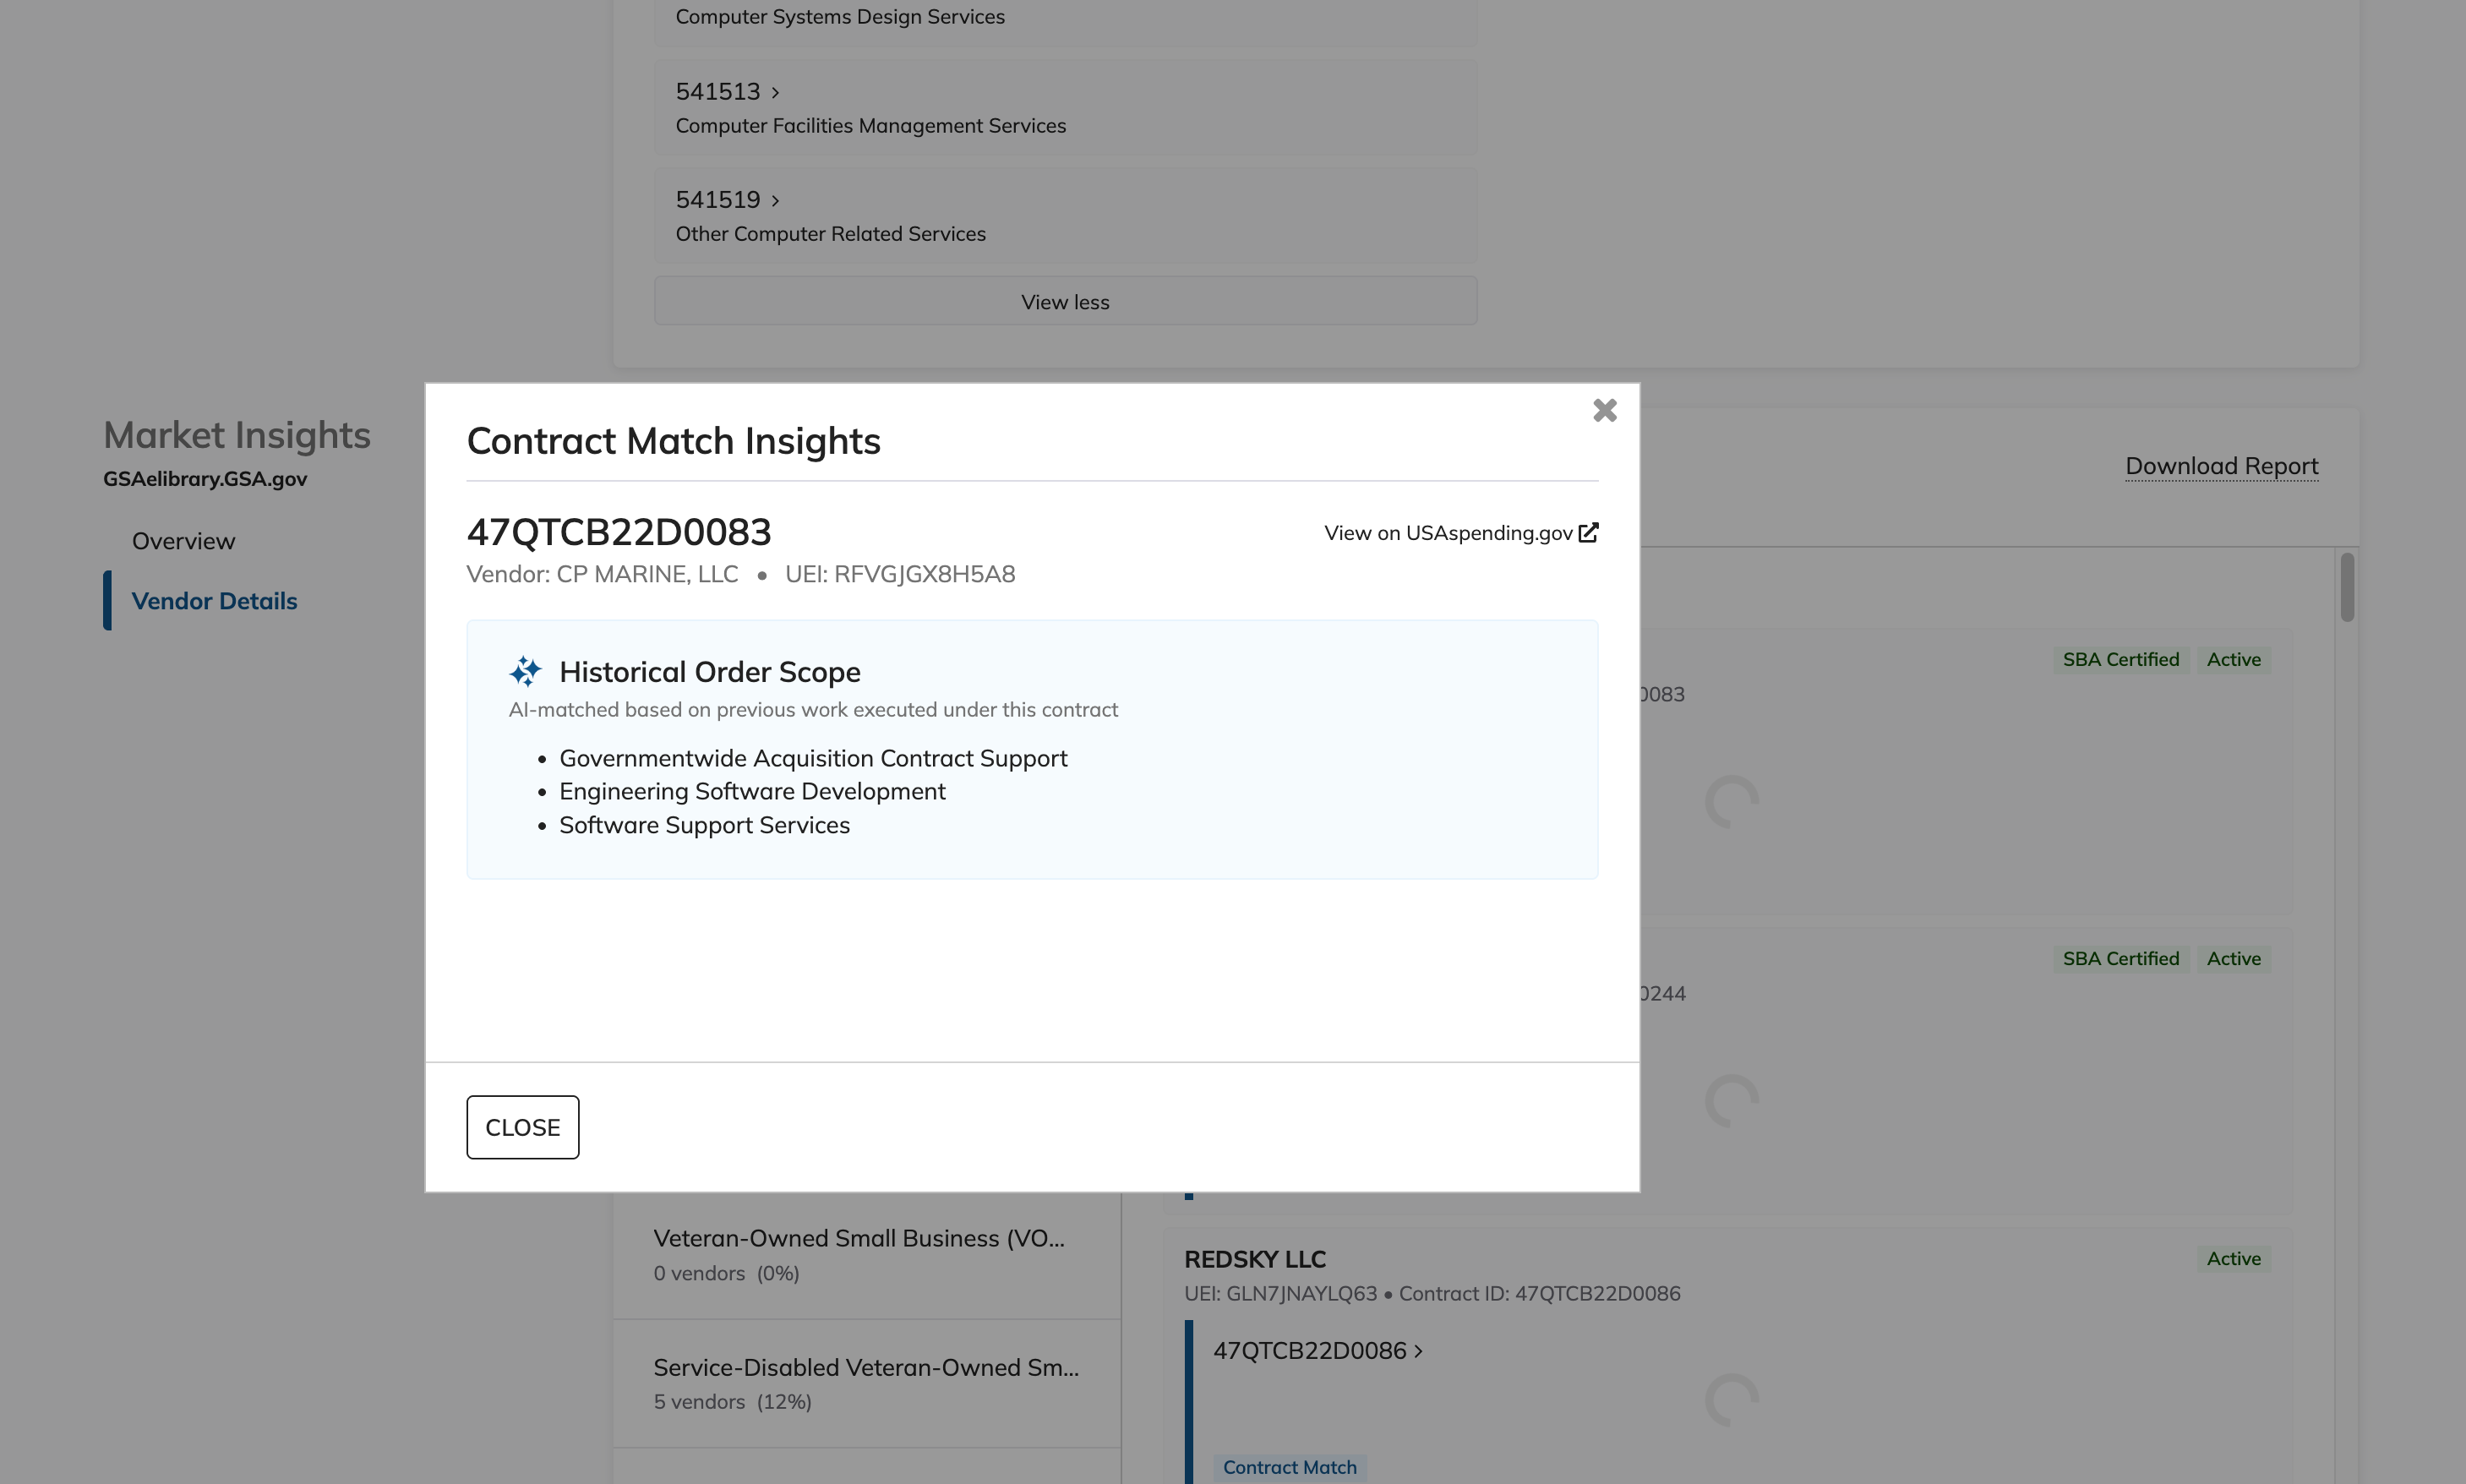
Task: Click the Contract Match badge under REDSKY LLC
Action: [1289, 1467]
